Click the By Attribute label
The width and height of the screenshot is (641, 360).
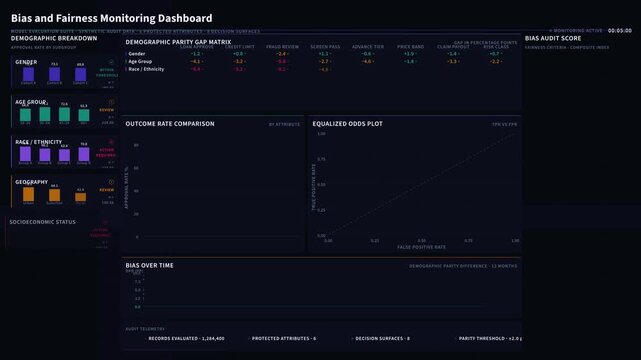[x=284, y=124]
